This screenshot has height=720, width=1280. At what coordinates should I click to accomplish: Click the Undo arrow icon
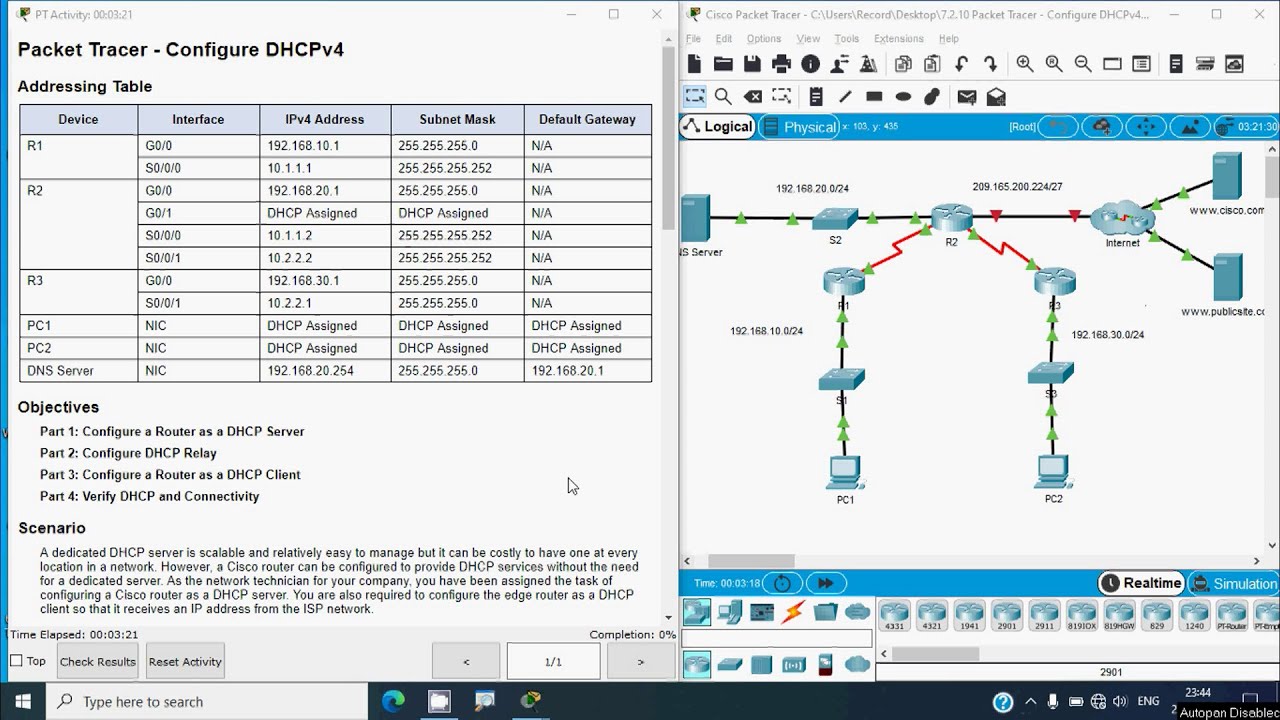(x=961, y=64)
